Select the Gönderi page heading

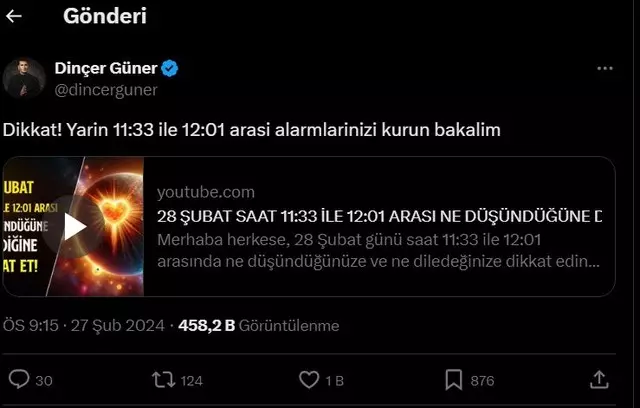(105, 16)
